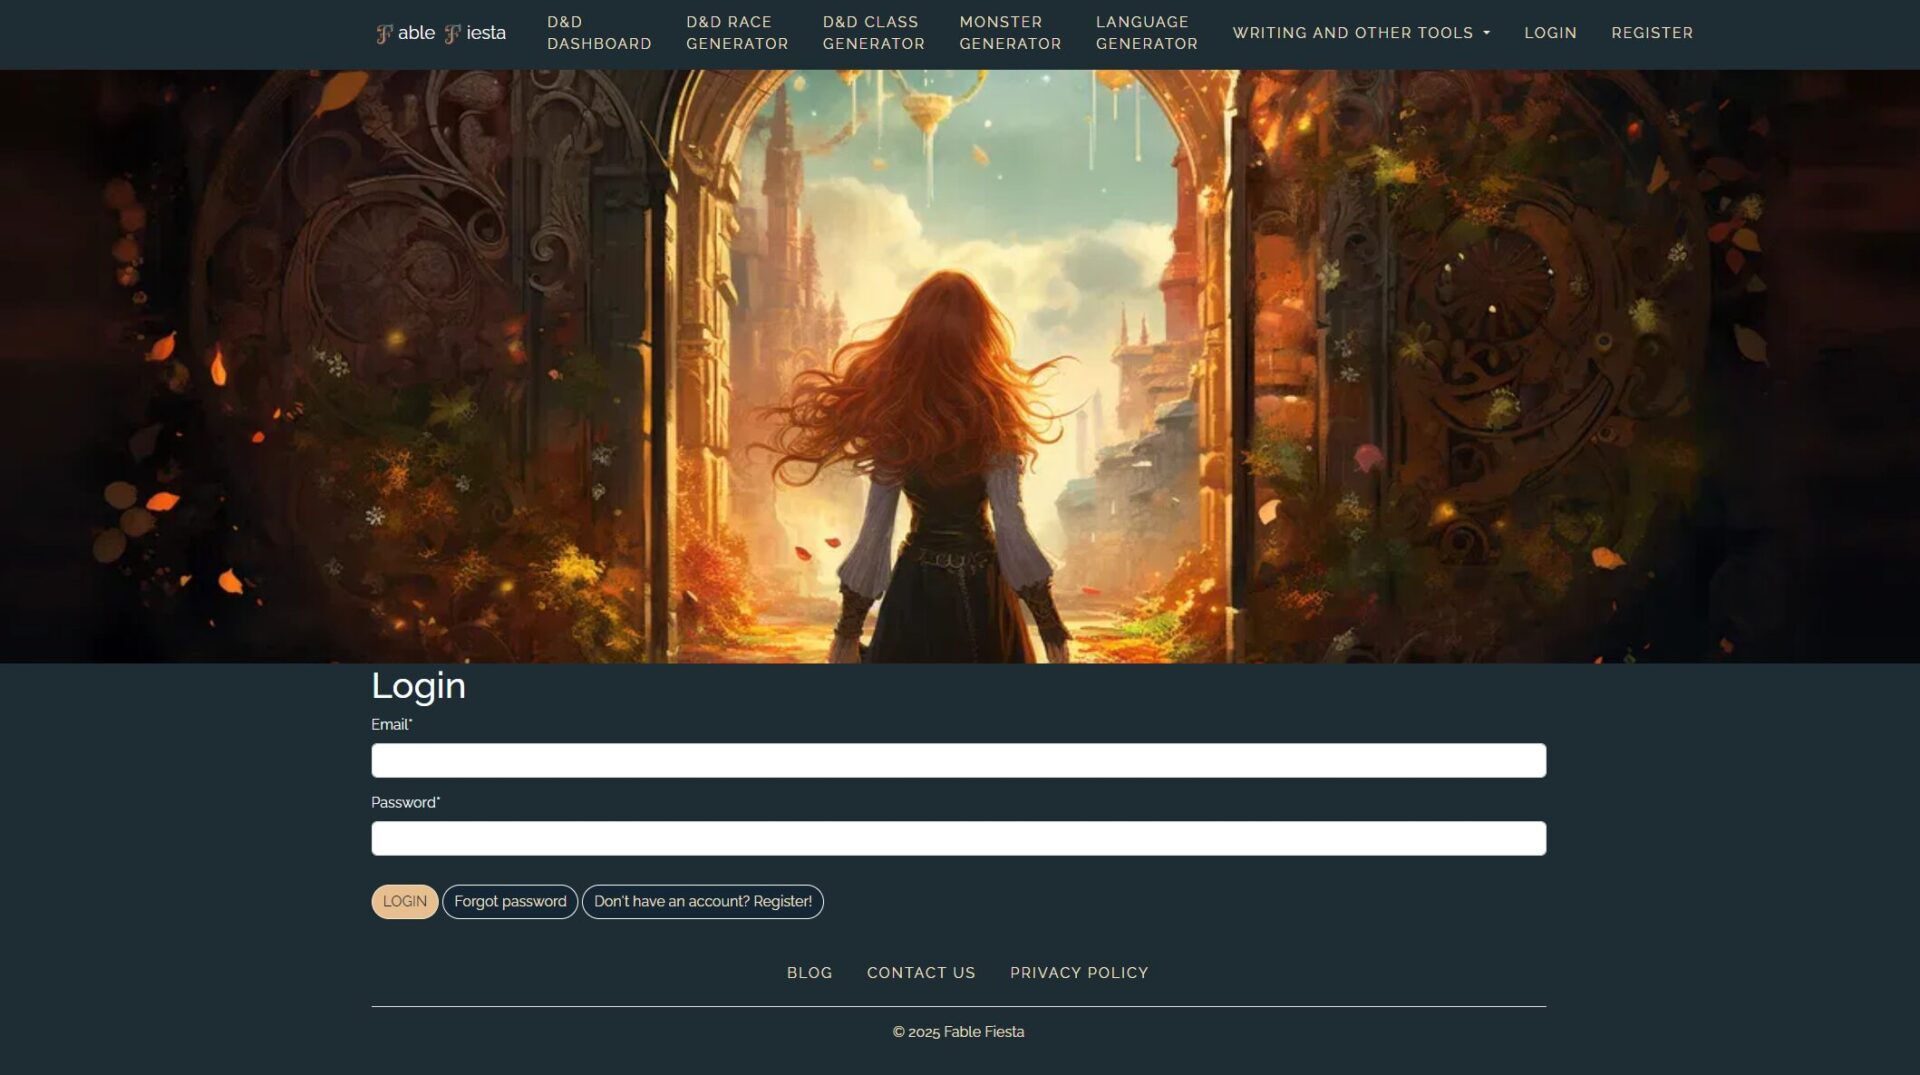The image size is (1920, 1075).
Task: Open the D&D Class Generator
Action: tap(873, 33)
